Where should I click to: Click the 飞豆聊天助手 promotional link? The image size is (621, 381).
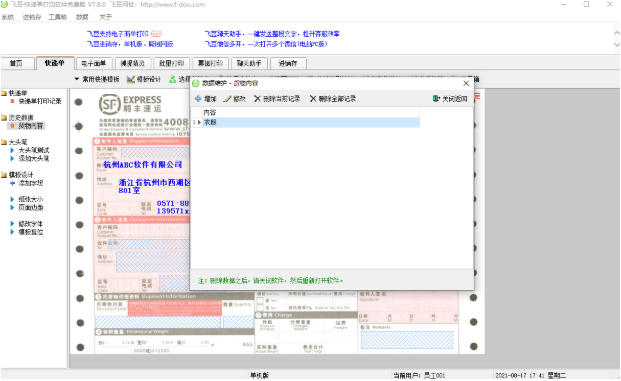pos(272,34)
